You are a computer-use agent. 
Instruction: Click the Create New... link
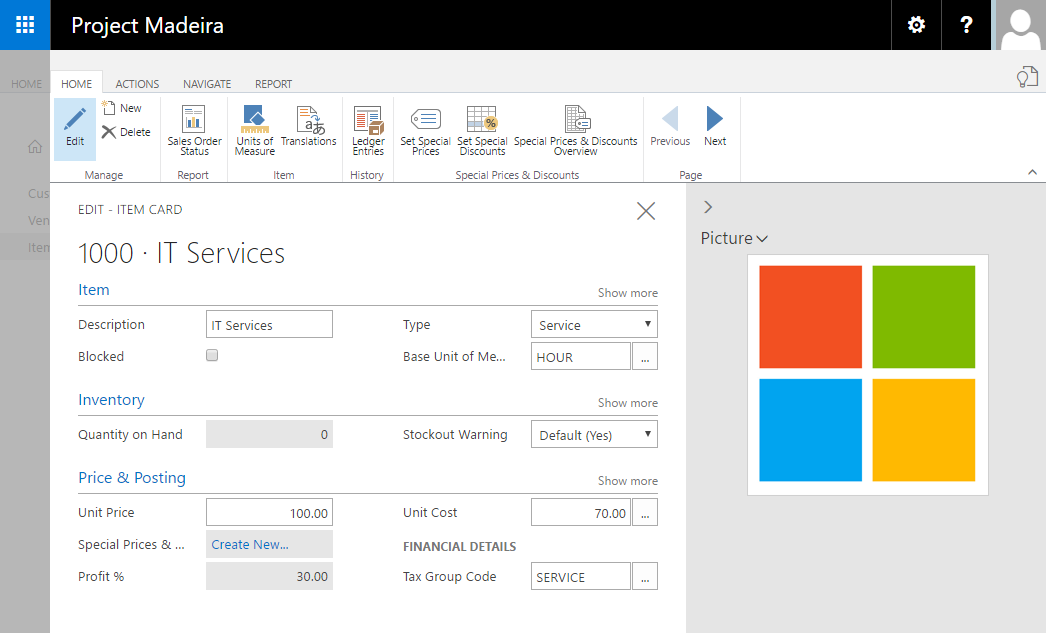pos(250,544)
